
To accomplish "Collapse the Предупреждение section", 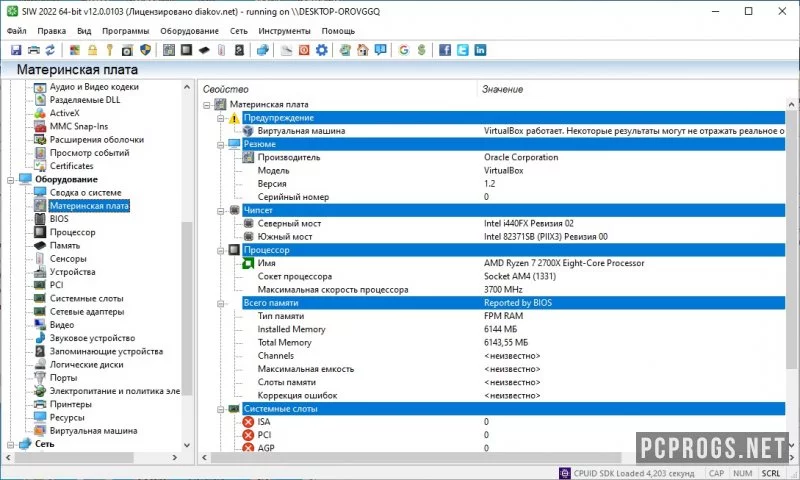I will point(221,118).
